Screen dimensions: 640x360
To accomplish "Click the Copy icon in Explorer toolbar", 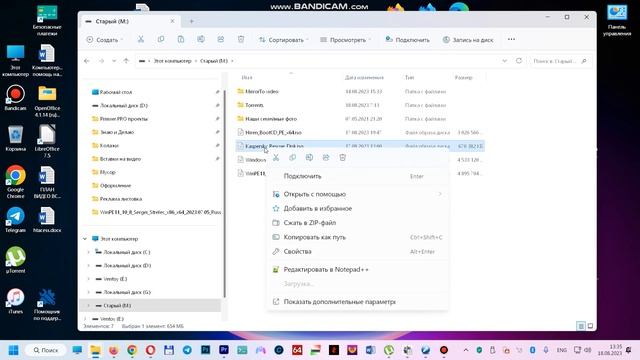I will point(161,40).
